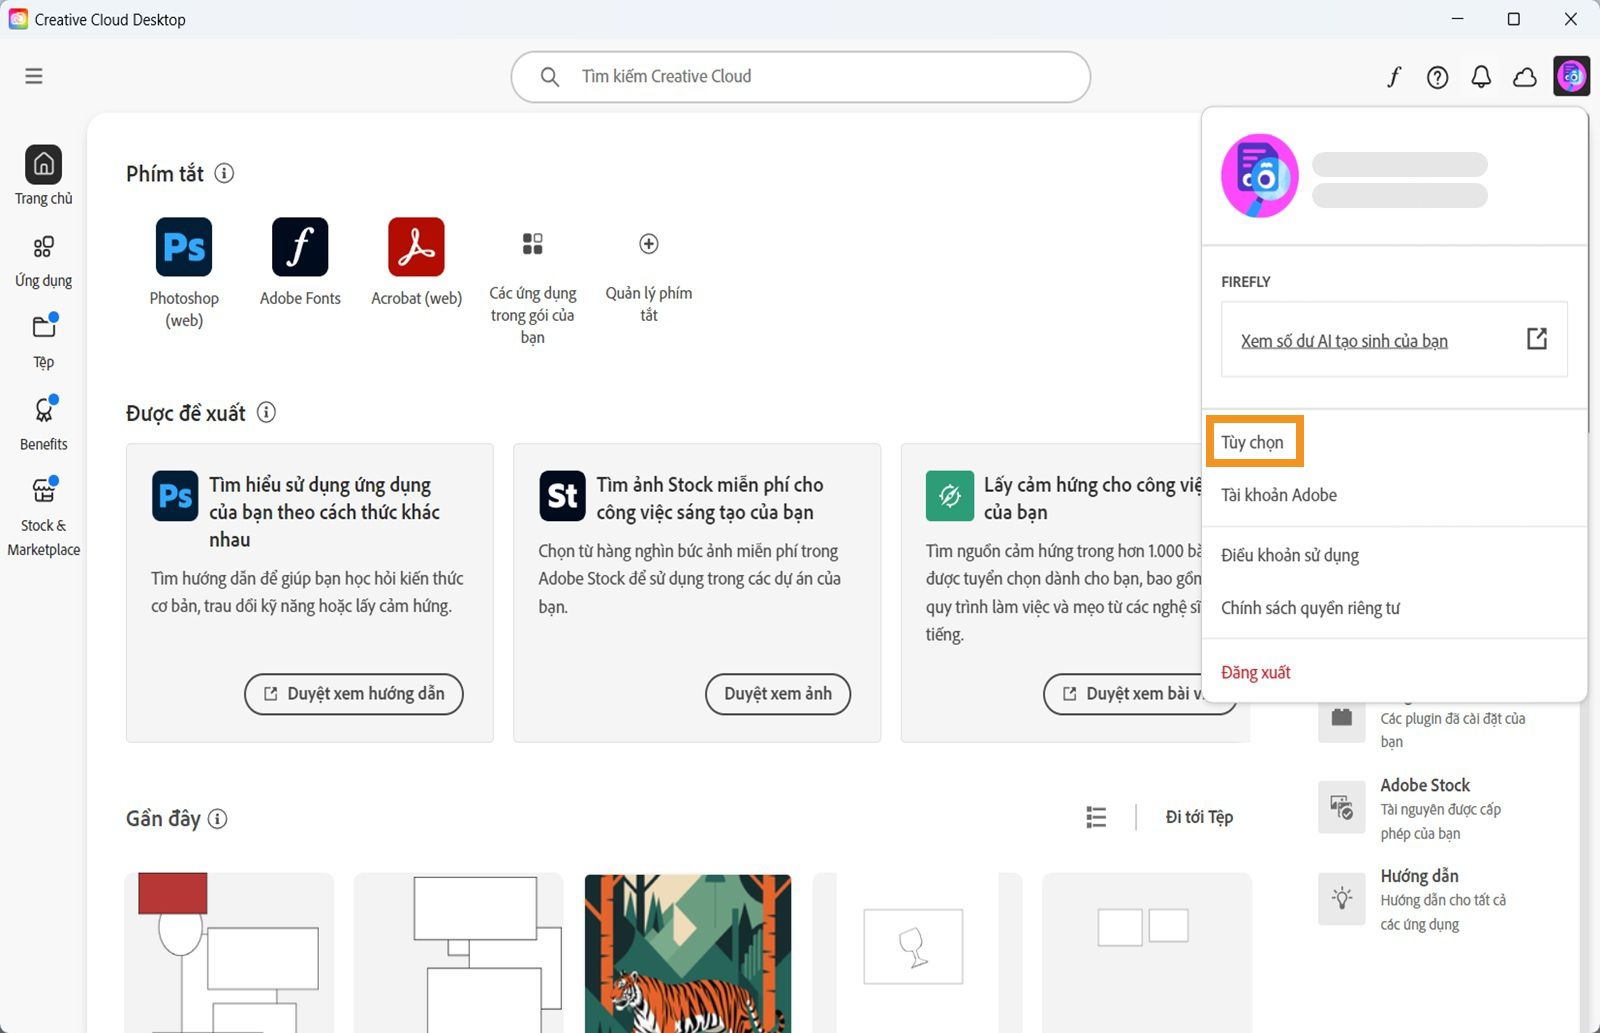The width and height of the screenshot is (1600, 1033).
Task: Click the Ps icon on the first suggestion card
Action: (175, 496)
